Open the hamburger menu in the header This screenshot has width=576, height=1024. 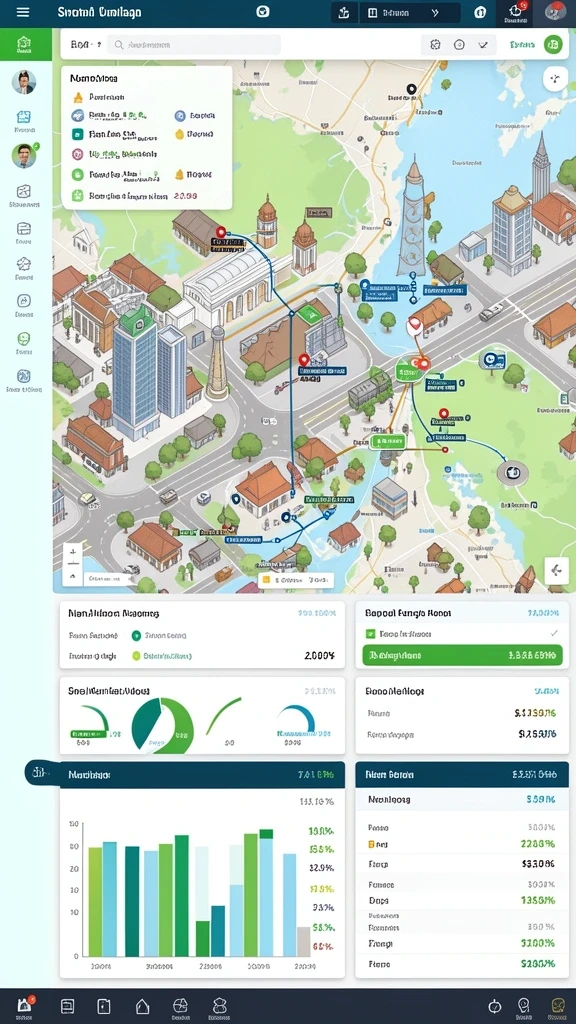point(23,12)
